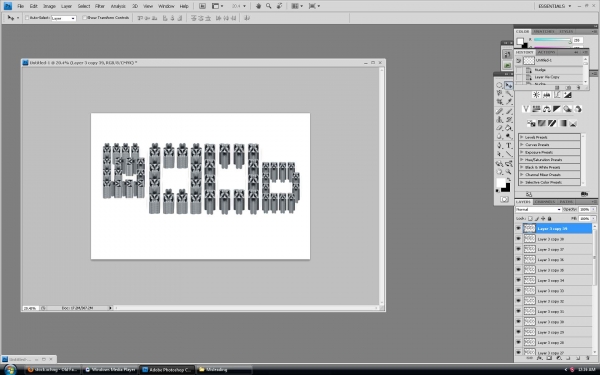This screenshot has height=375, width=600.
Task: Select the Magic Wand tool
Action: coord(509,93)
